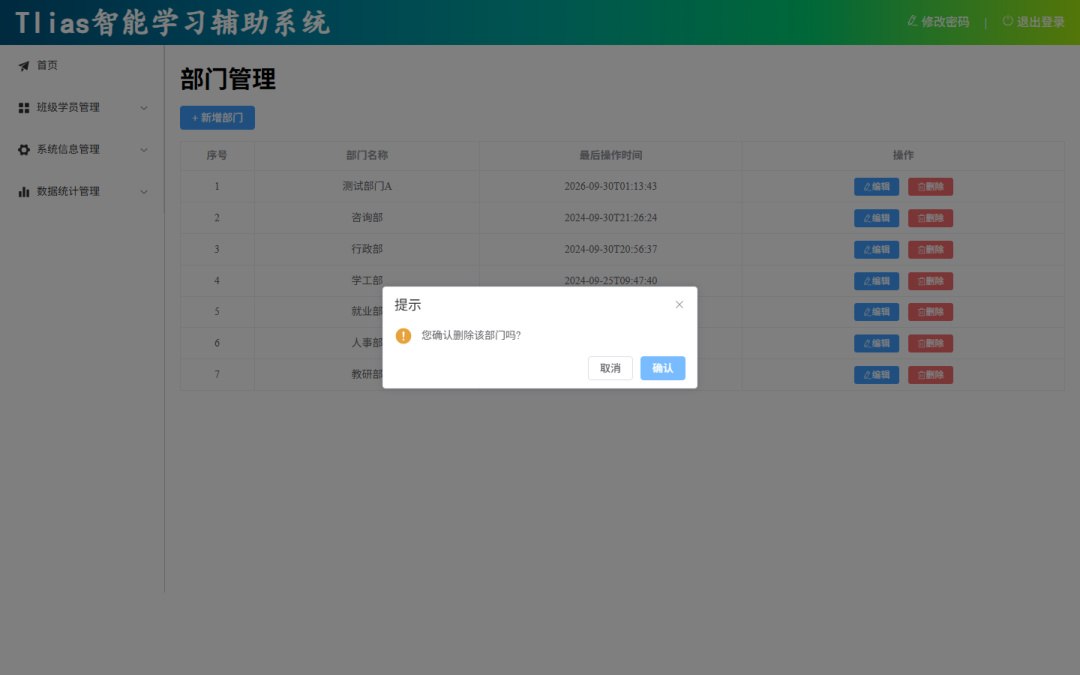The width and height of the screenshot is (1080, 675).
Task: Delete the 人事部 row (row 6)
Action: [931, 343]
